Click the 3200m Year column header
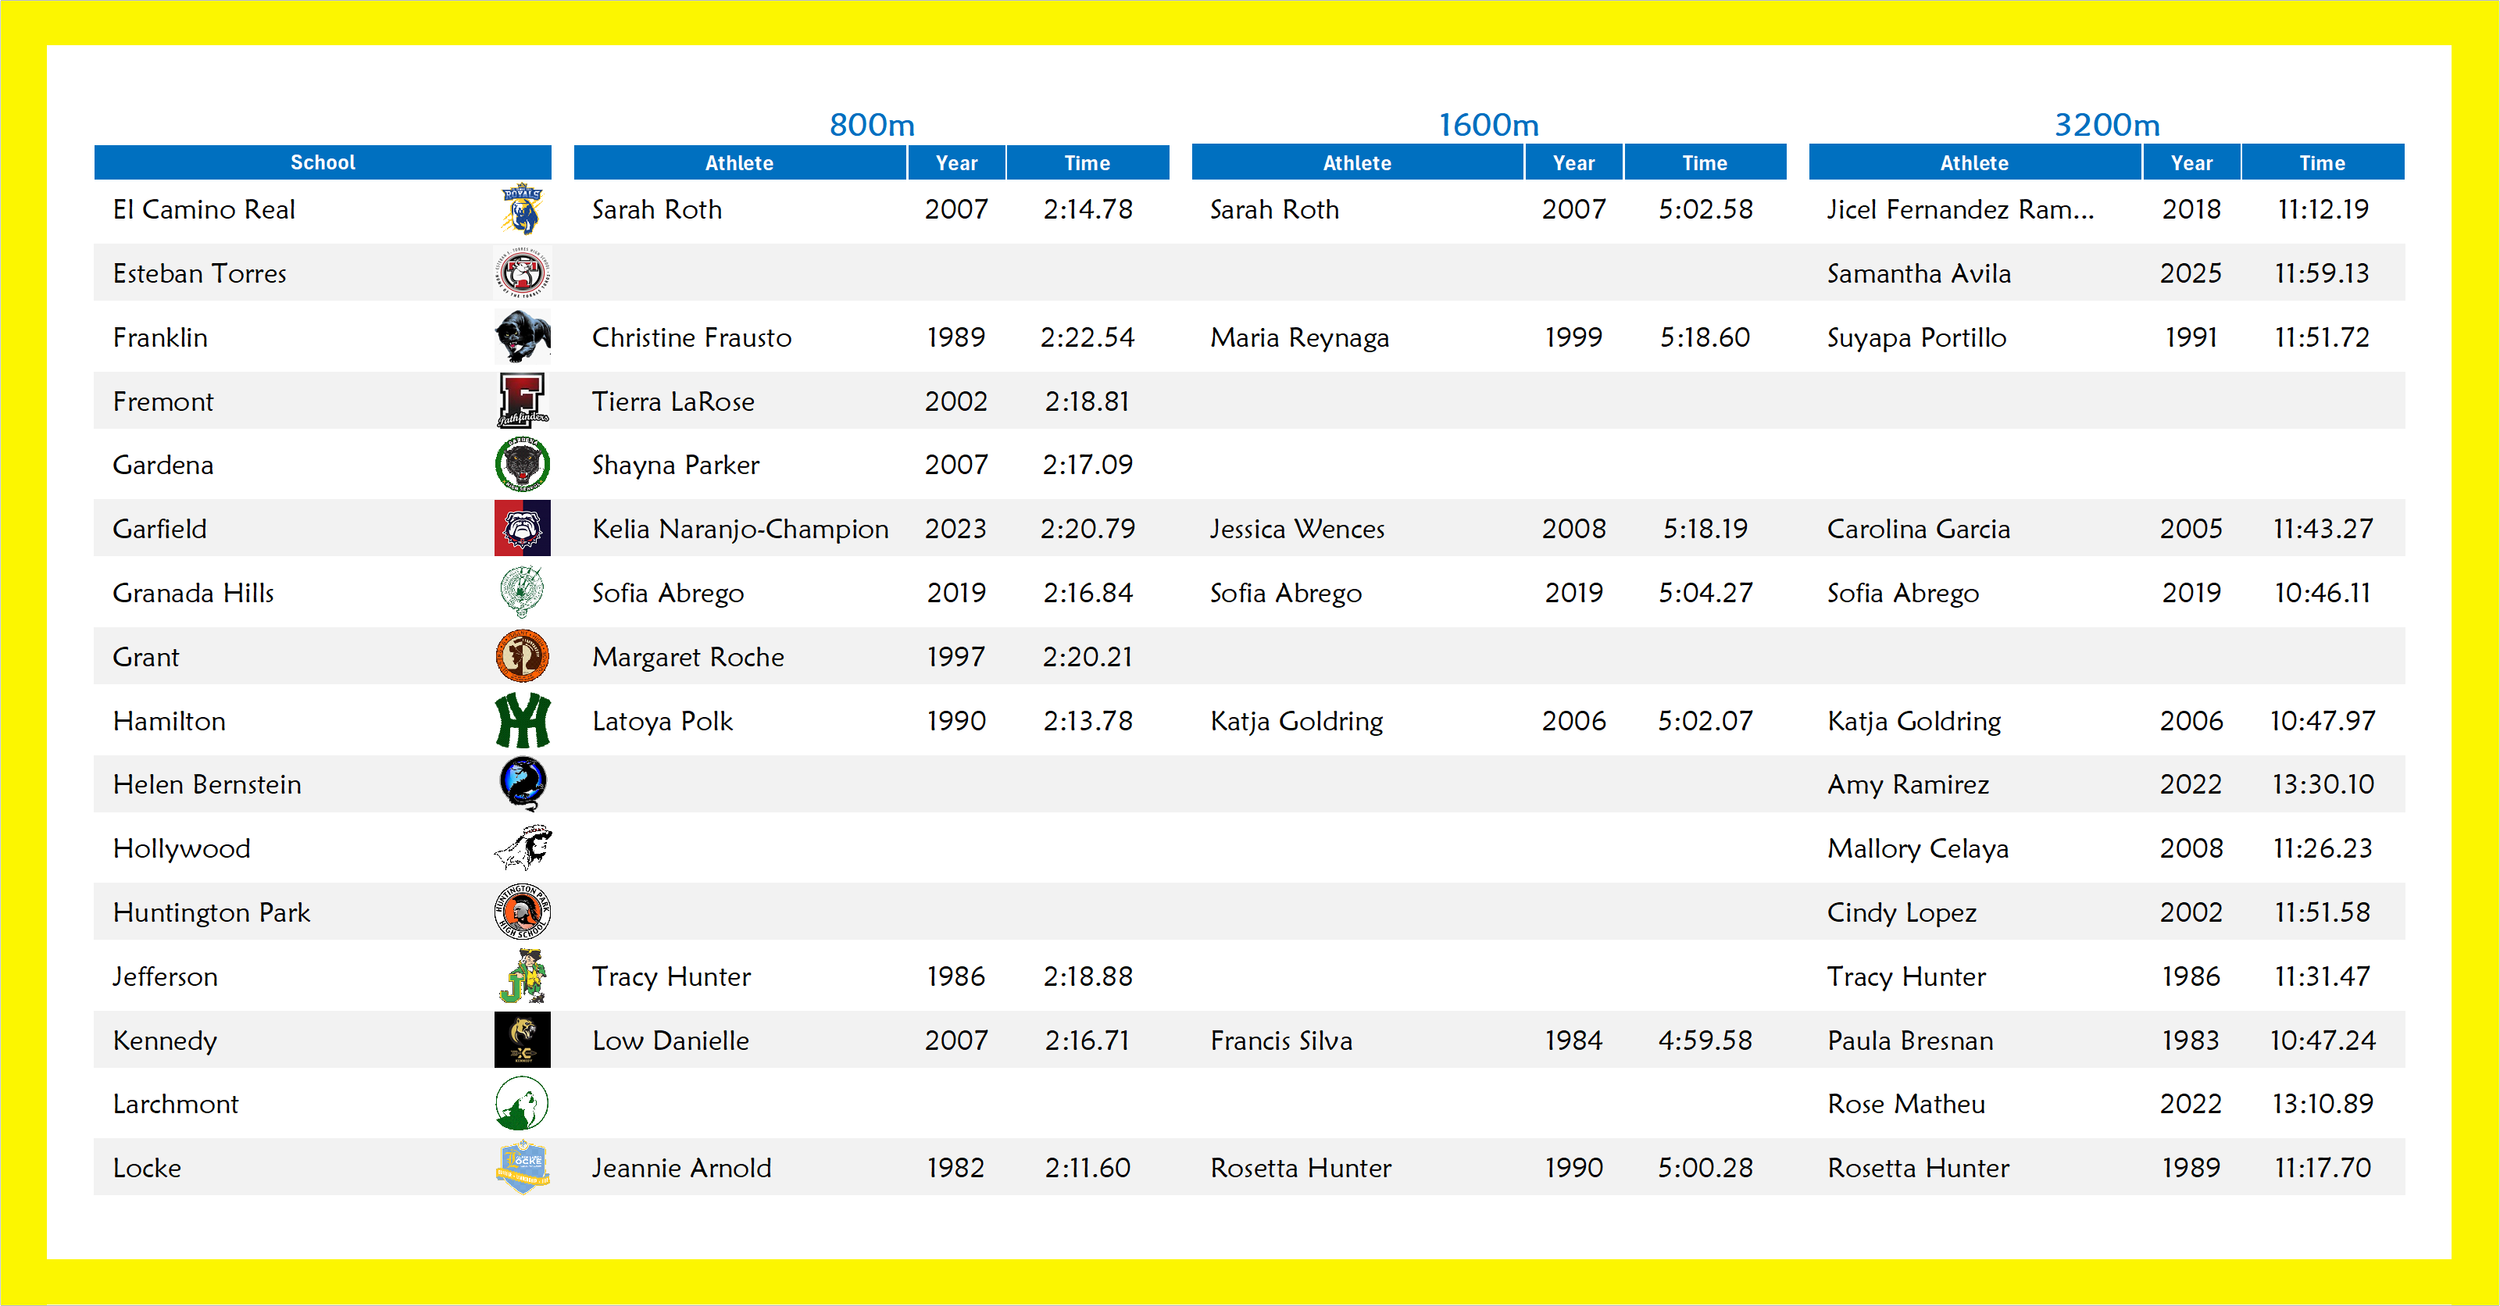This screenshot has width=2500, height=1306. pyautogui.click(x=2191, y=163)
